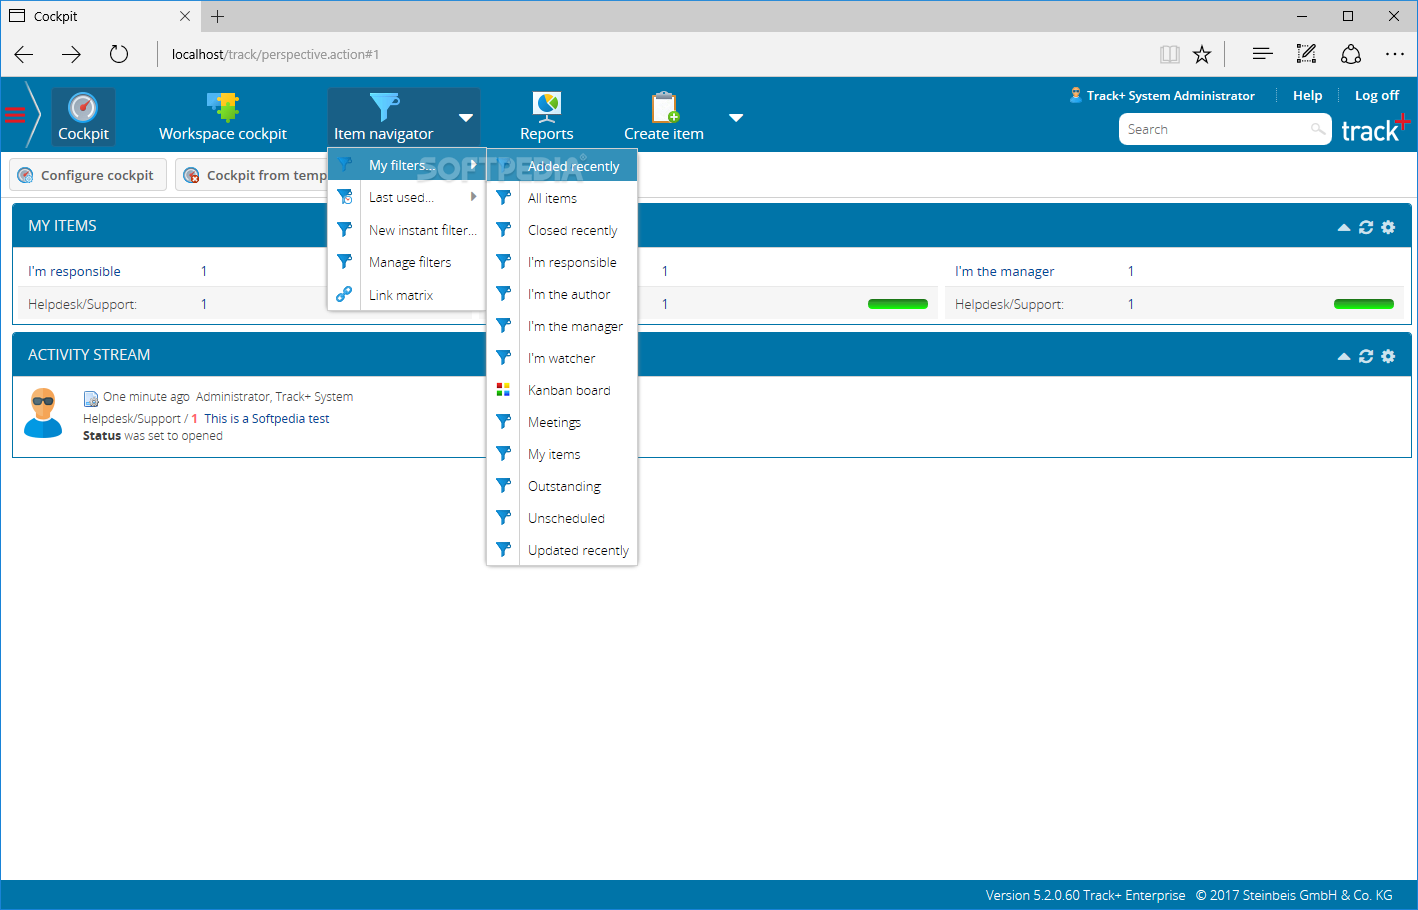Expand the Create item dropdown arrow
The image size is (1418, 910).
736,118
